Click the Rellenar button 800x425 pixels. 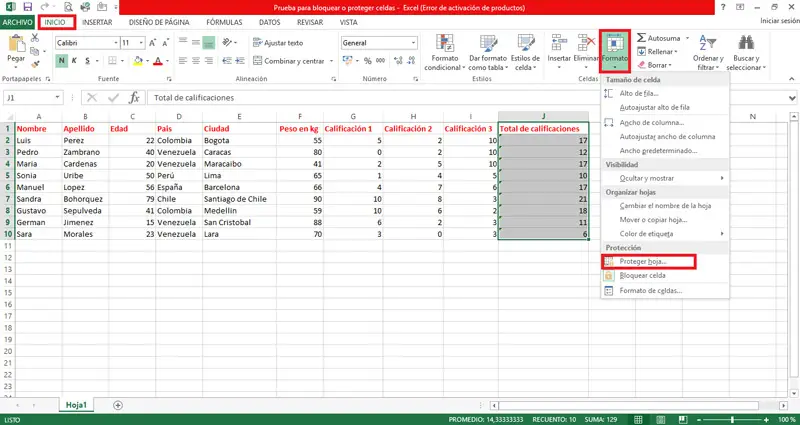tap(657, 52)
